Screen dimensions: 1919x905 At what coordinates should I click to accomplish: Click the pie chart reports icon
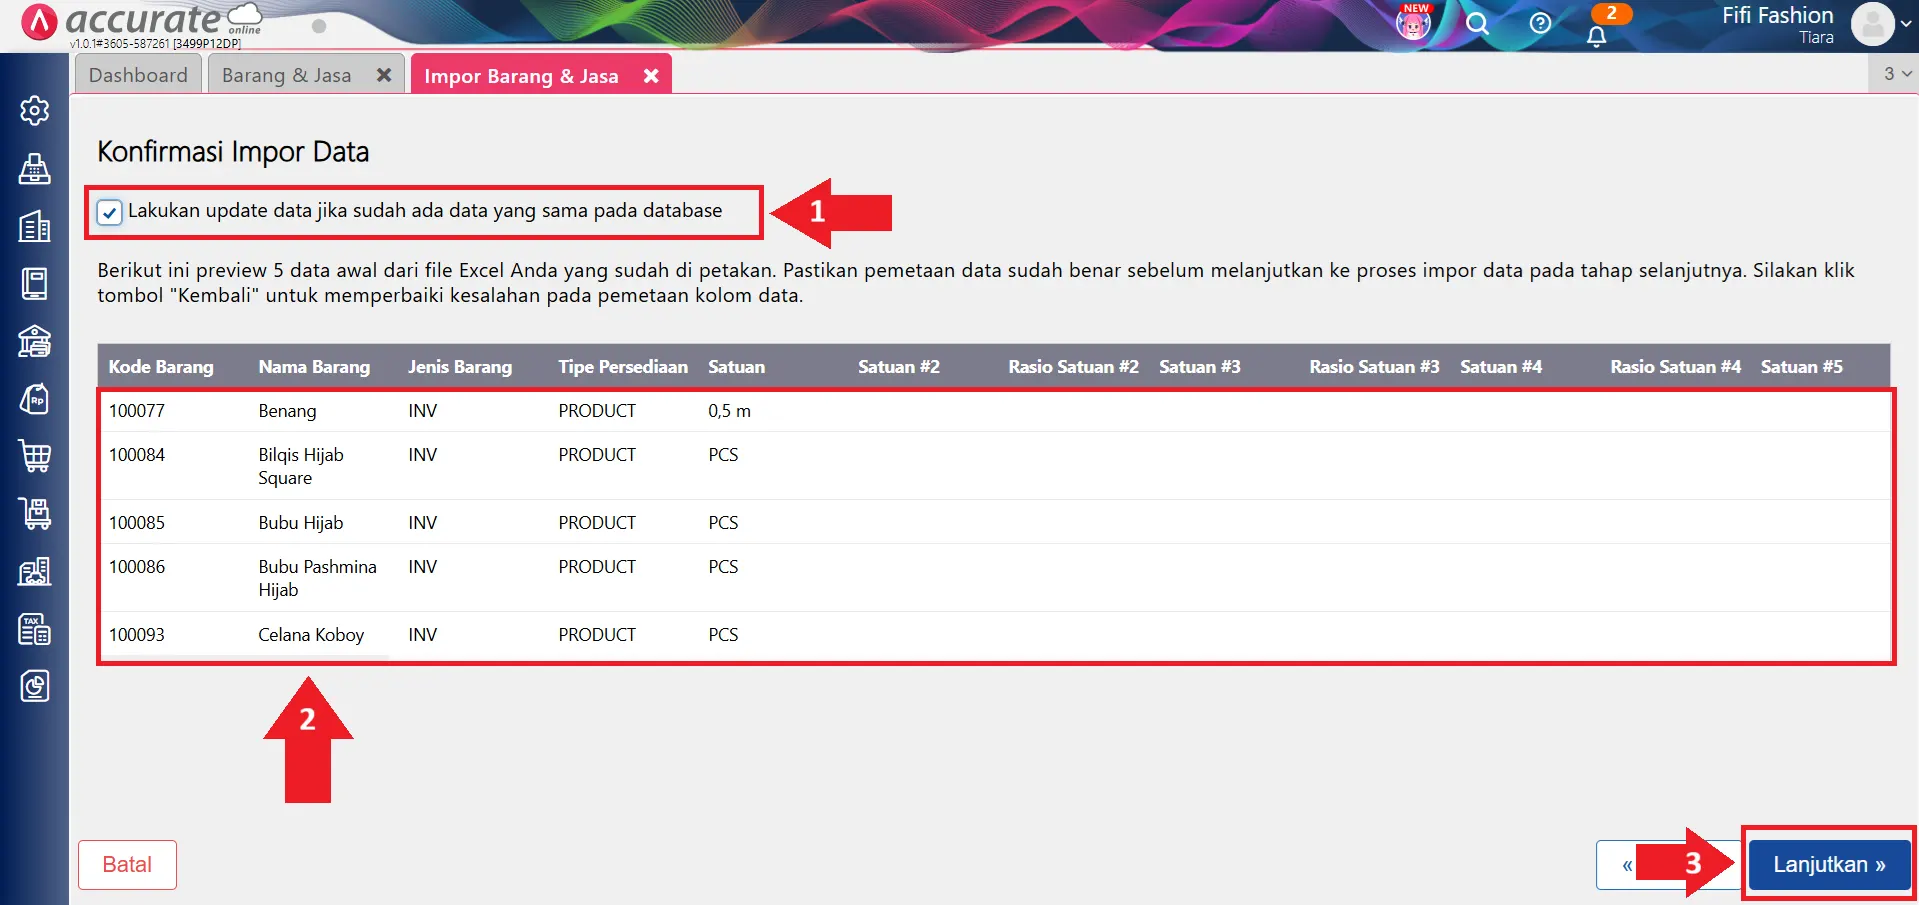click(x=34, y=687)
